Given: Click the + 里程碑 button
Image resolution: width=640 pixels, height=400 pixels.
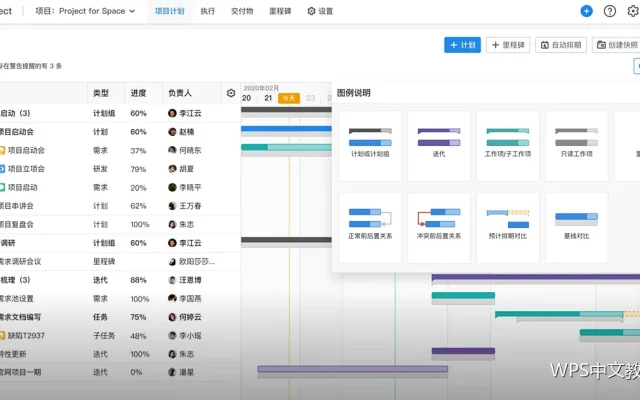Looking at the screenshot, I should 508,45.
